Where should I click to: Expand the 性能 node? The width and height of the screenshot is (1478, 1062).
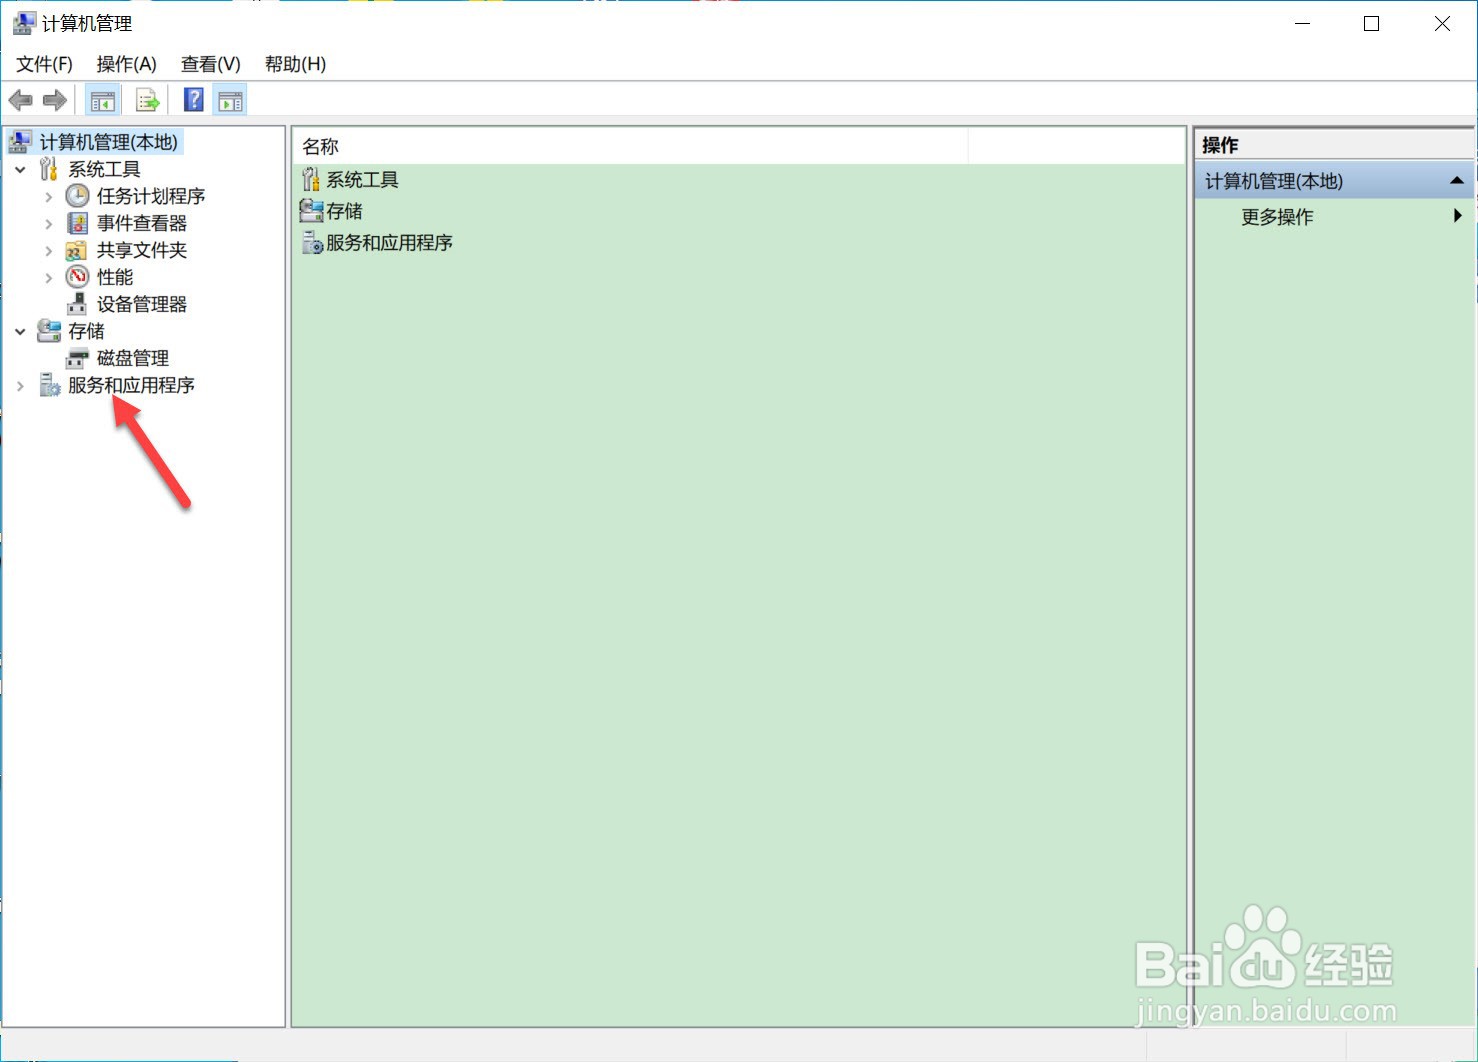coord(48,278)
